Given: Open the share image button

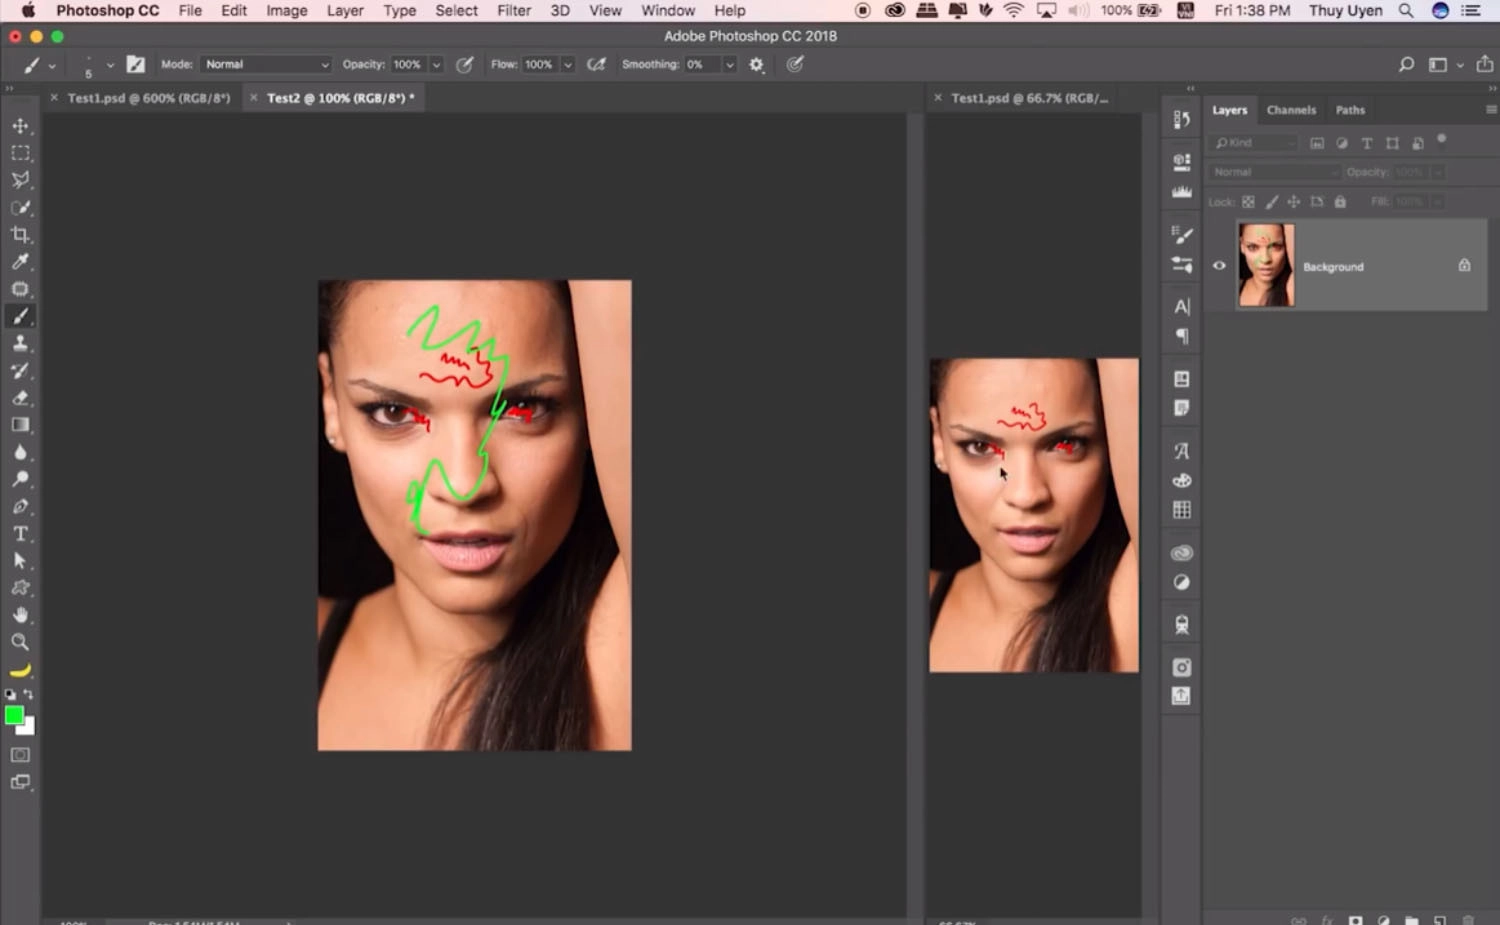Looking at the screenshot, I should tap(1485, 64).
